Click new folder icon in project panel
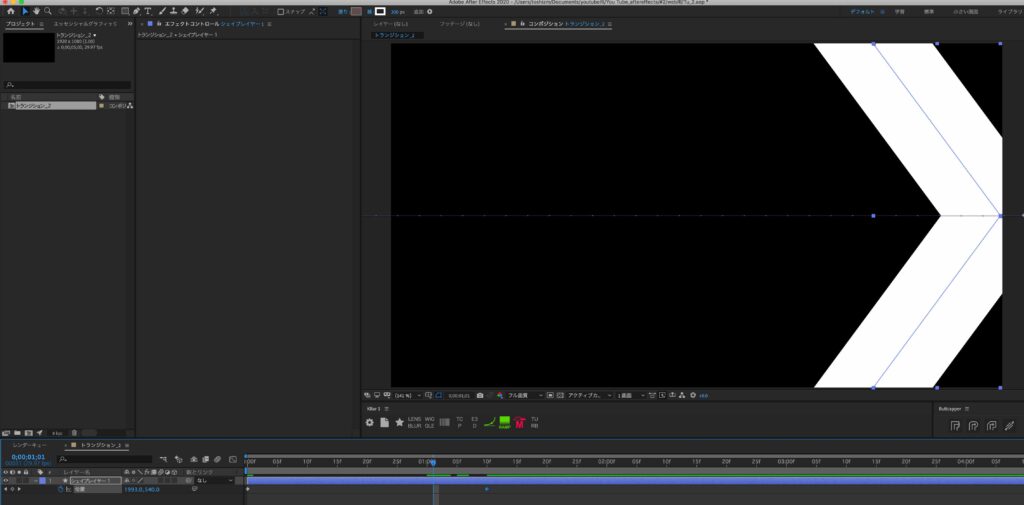 click(x=18, y=432)
